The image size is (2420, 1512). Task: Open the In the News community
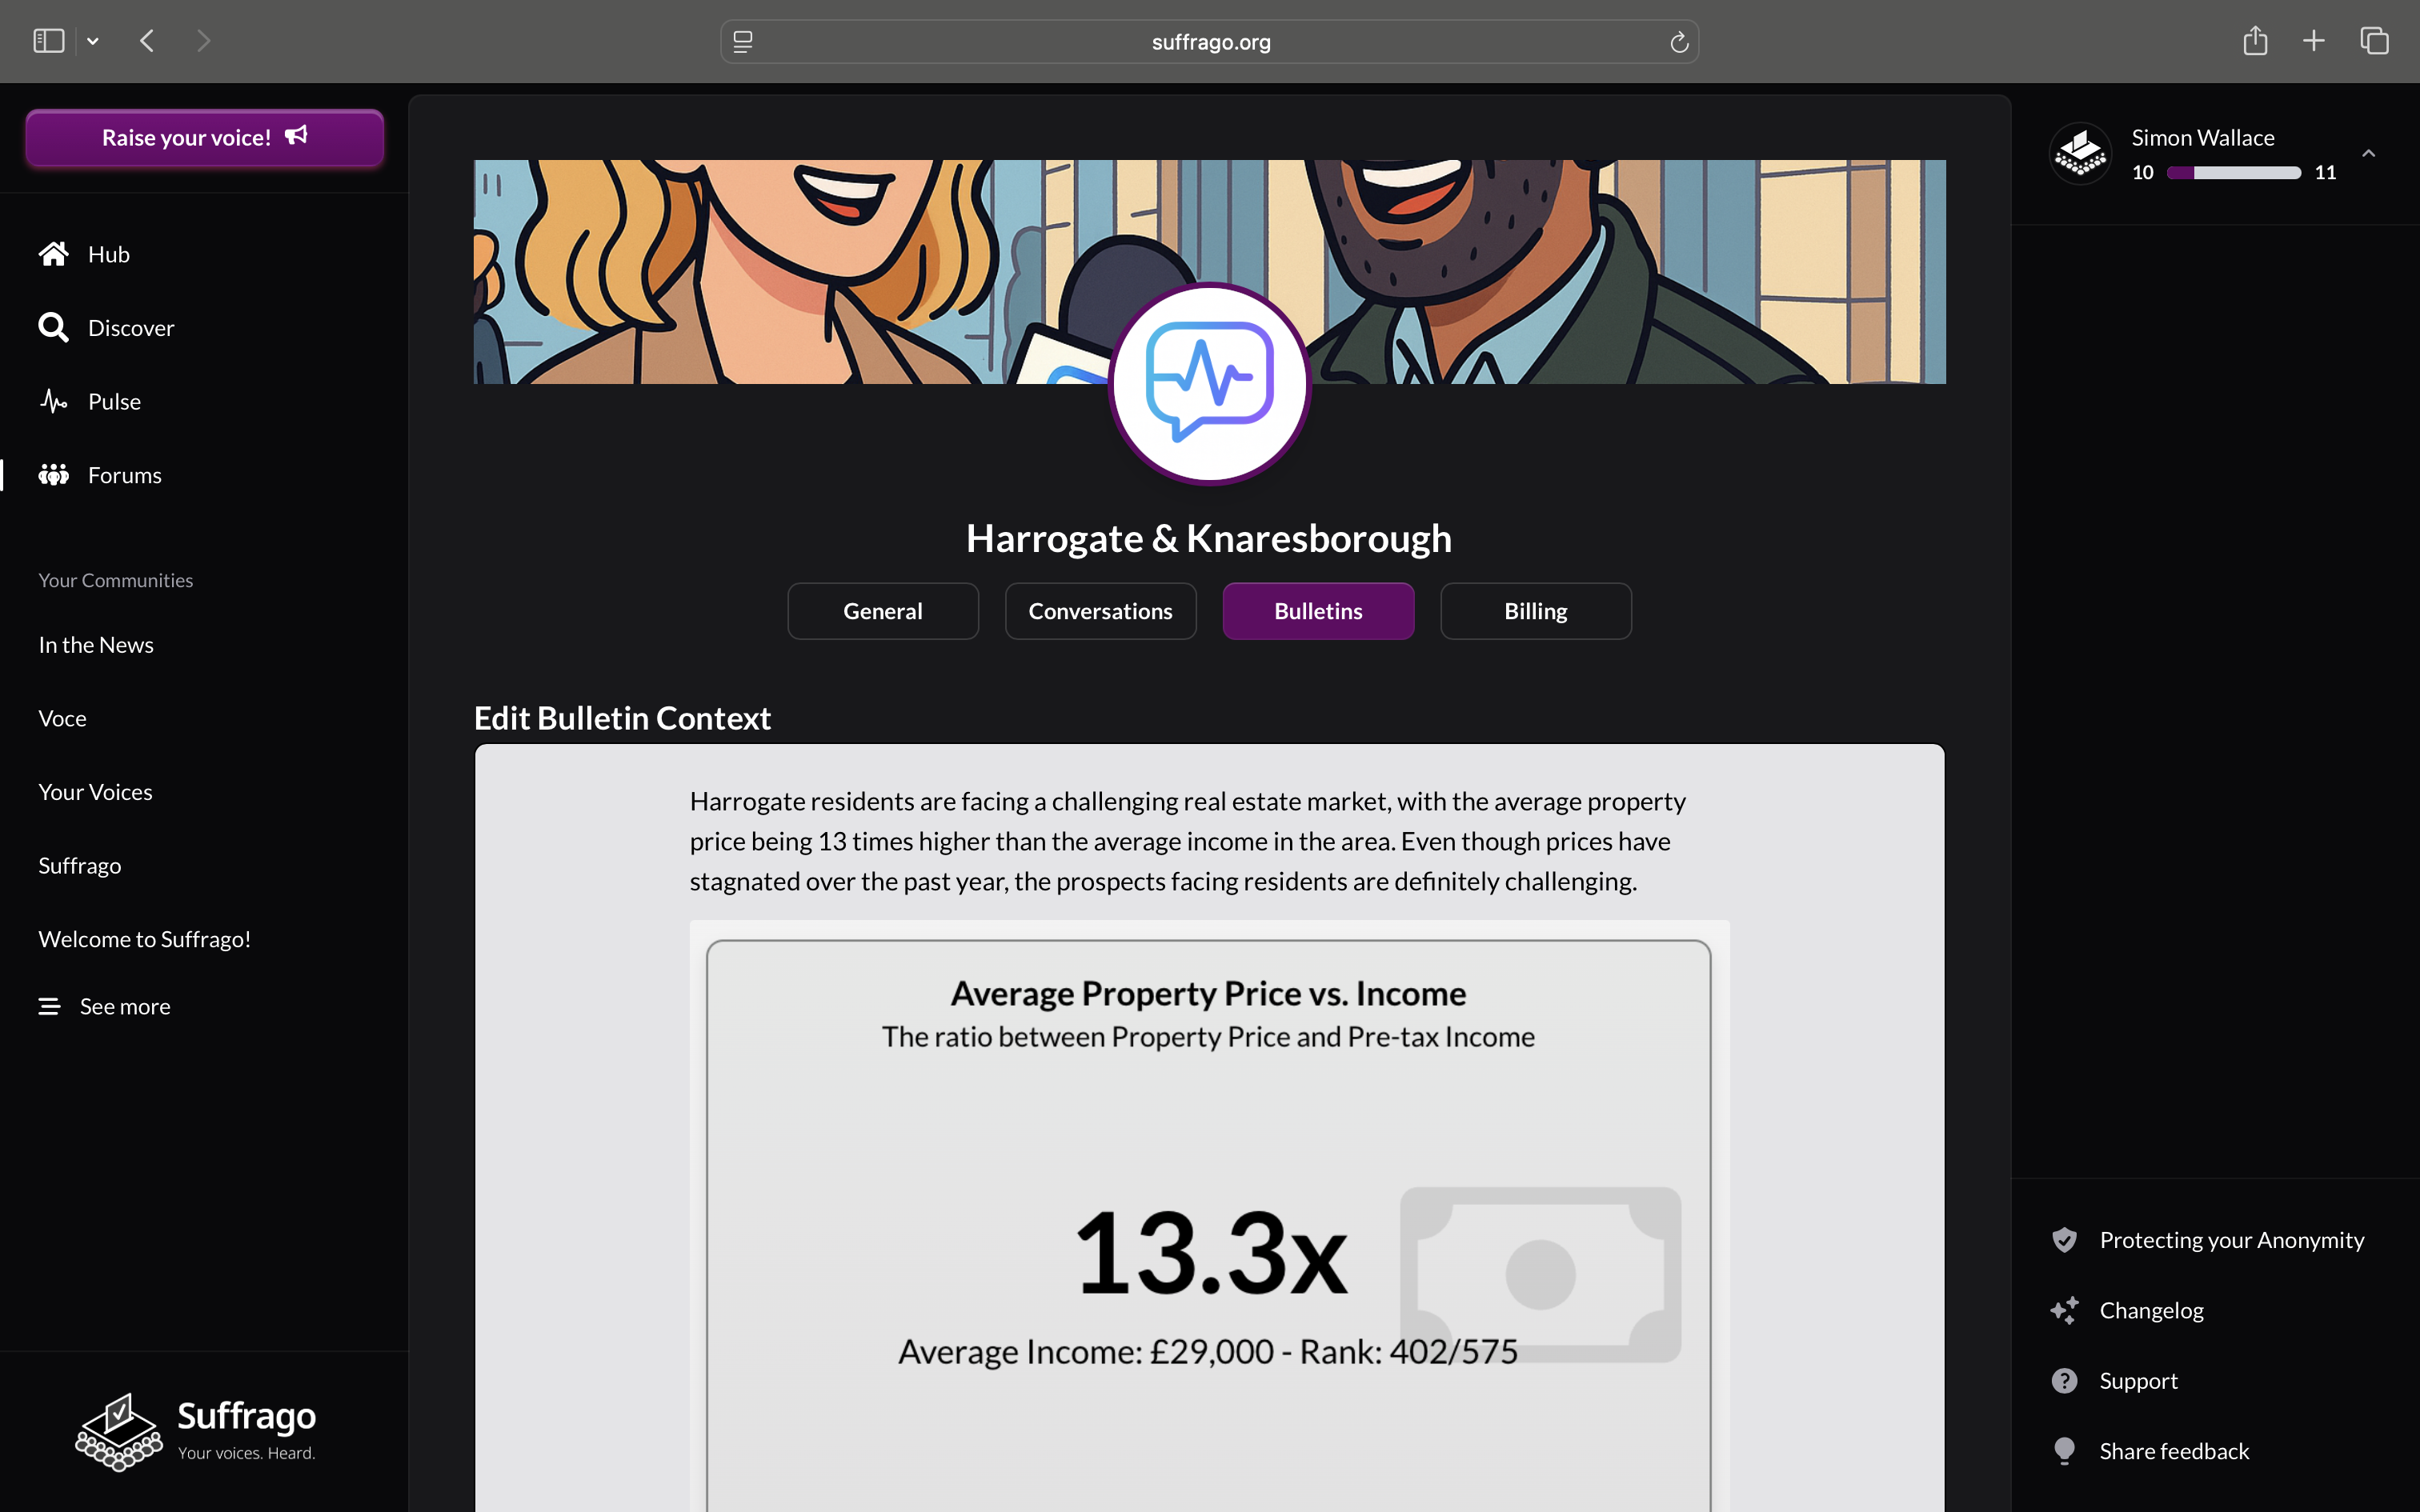pos(96,645)
